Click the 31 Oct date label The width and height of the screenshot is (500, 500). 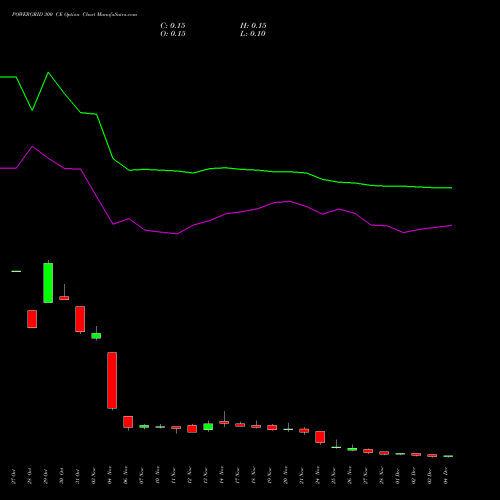(x=78, y=476)
